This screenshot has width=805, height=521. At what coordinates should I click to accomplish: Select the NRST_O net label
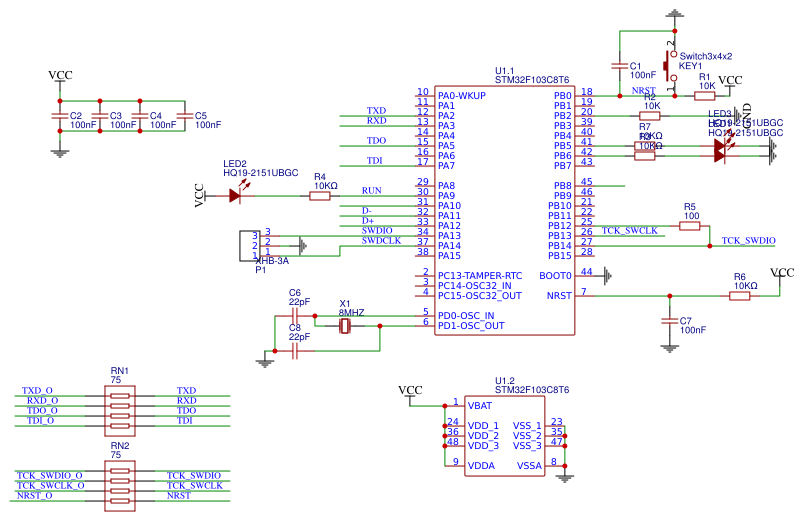point(37,495)
